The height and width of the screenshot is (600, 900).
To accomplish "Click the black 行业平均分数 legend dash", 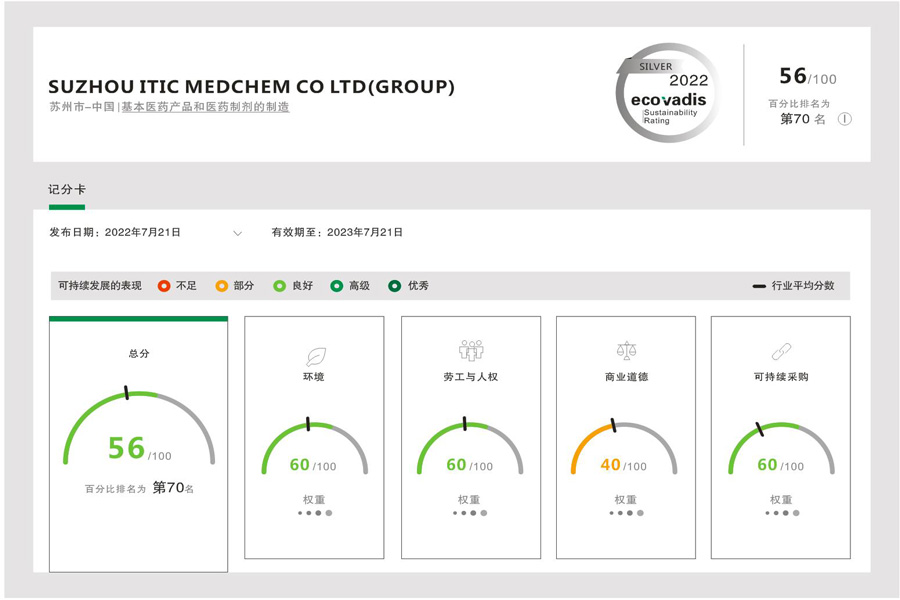I will click(759, 286).
